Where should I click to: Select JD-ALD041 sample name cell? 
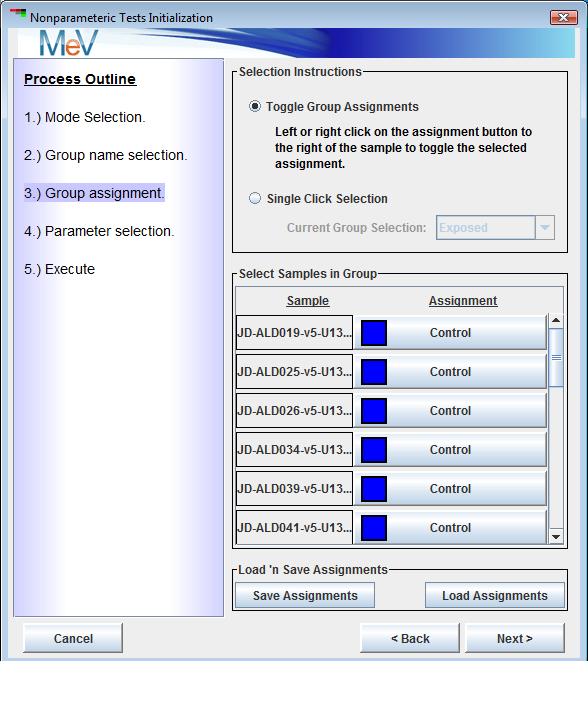point(294,528)
